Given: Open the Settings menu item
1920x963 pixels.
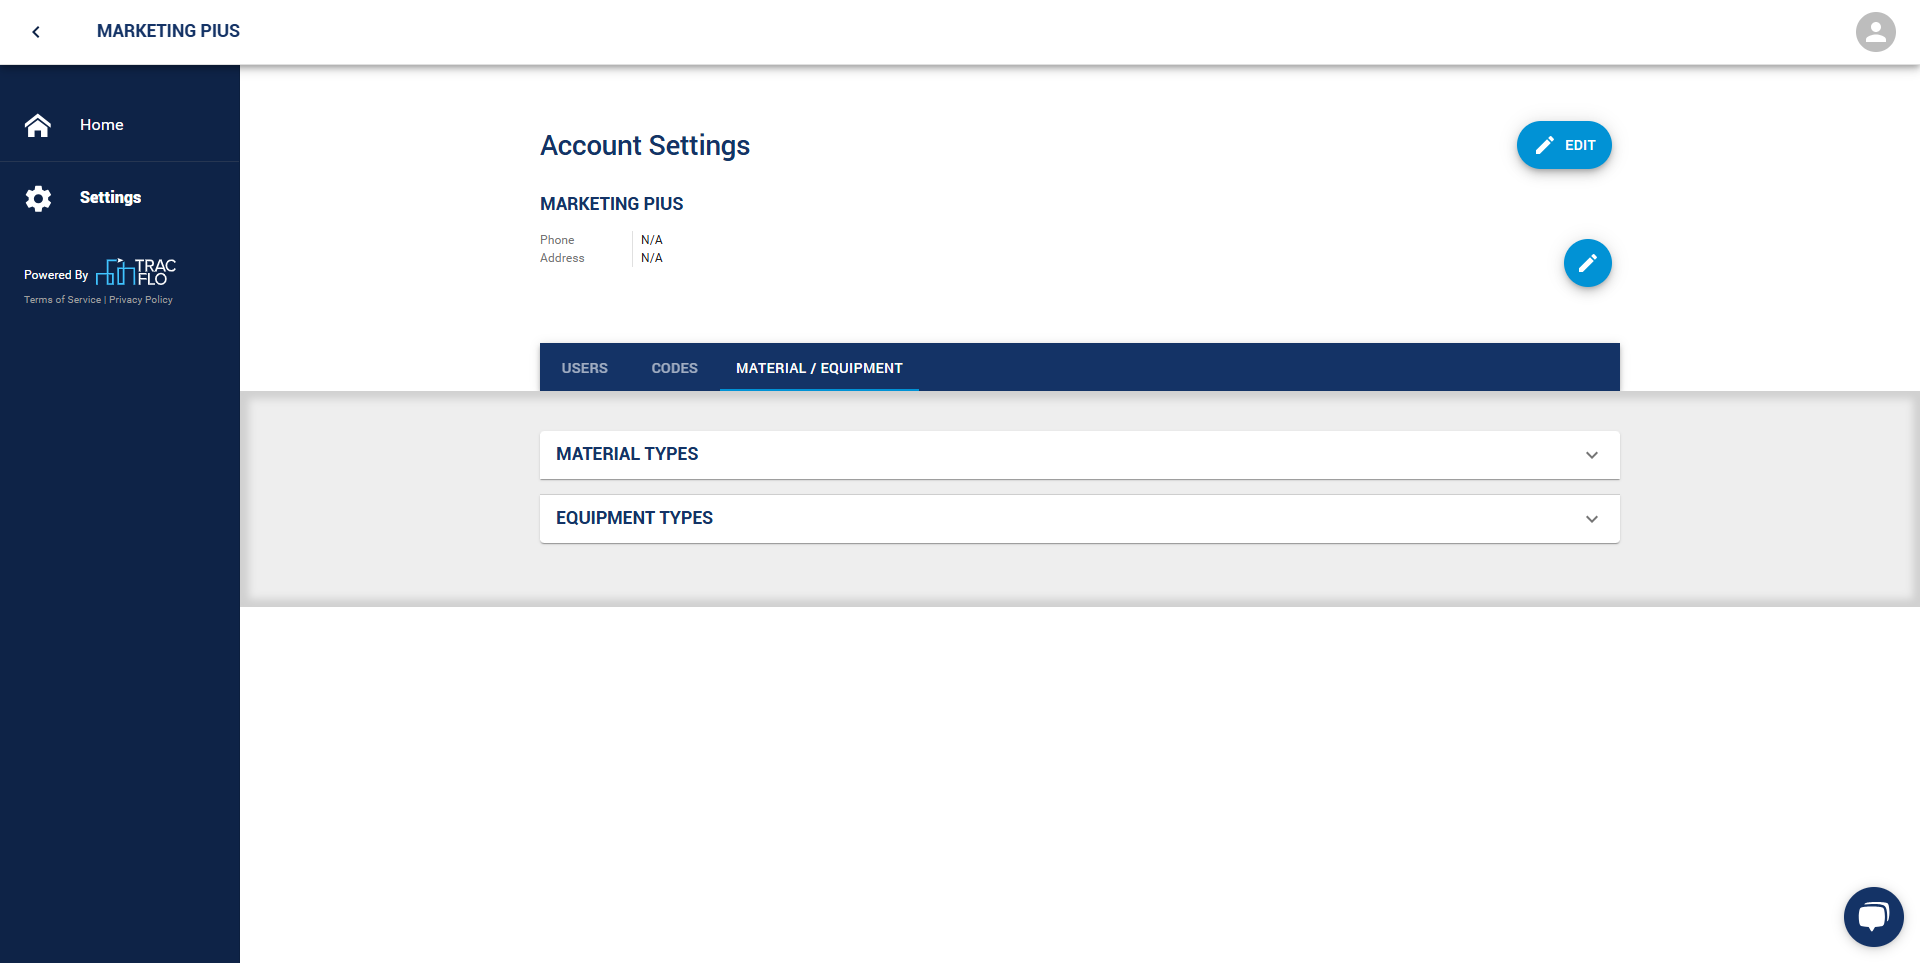Looking at the screenshot, I should 120,198.
